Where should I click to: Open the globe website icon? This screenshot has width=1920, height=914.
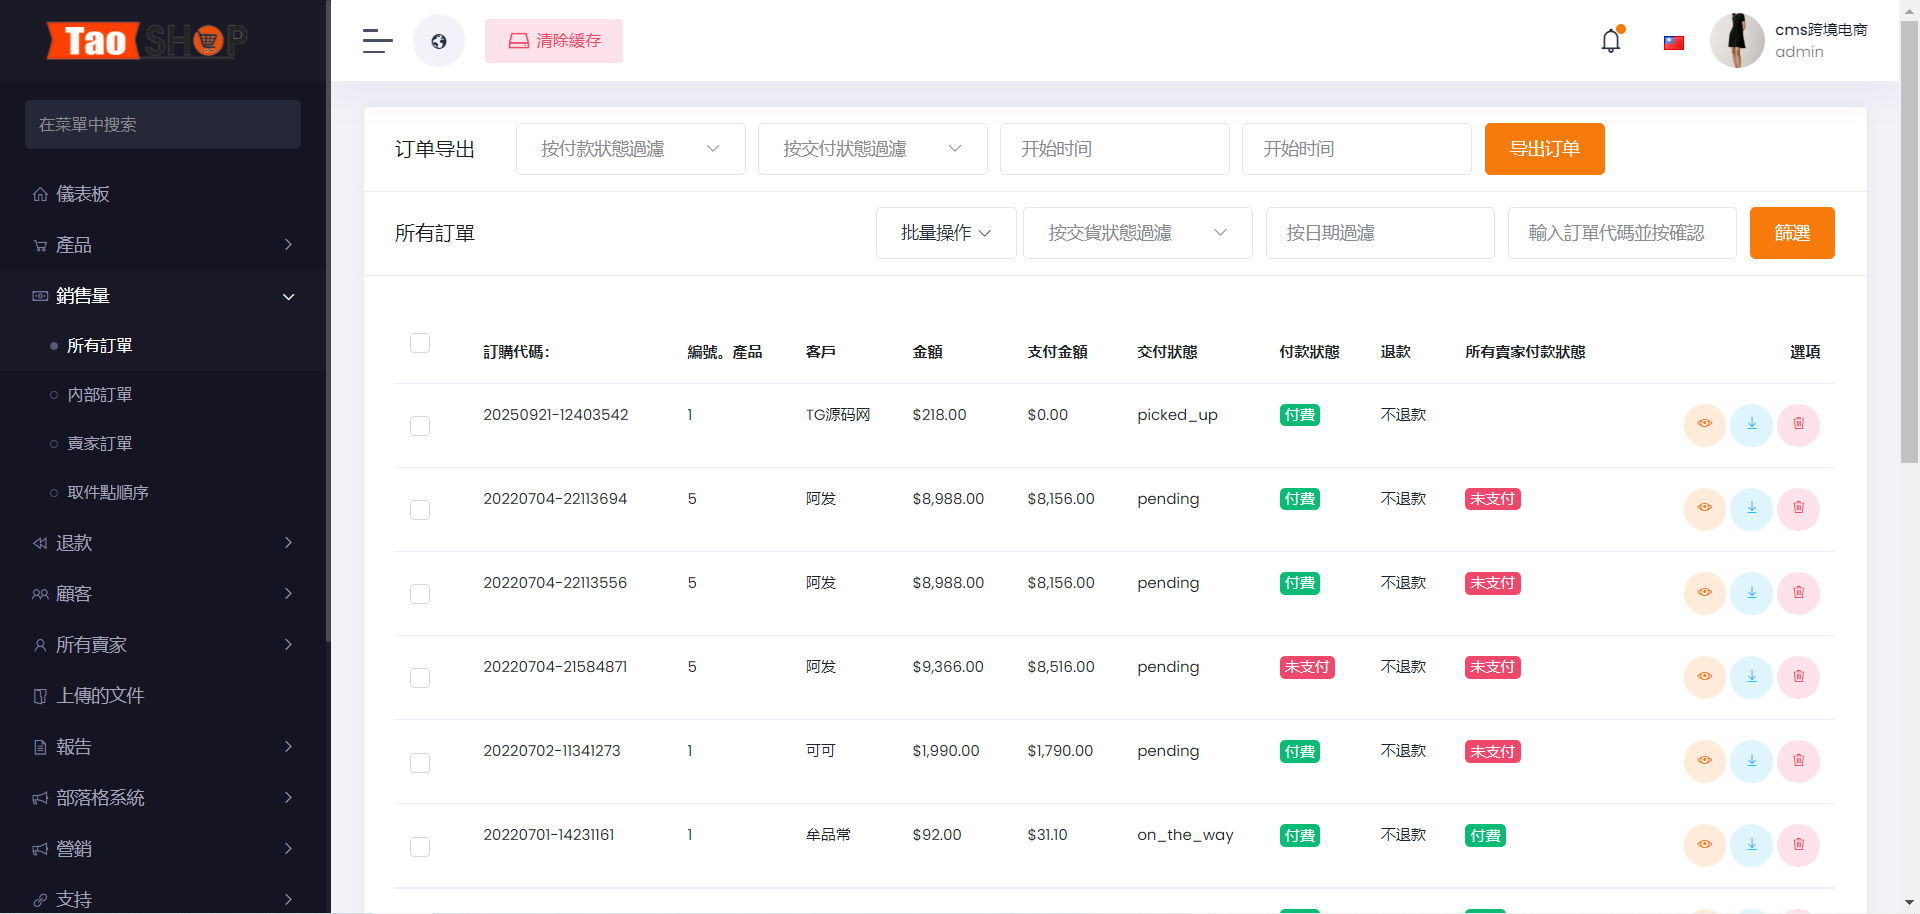439,41
